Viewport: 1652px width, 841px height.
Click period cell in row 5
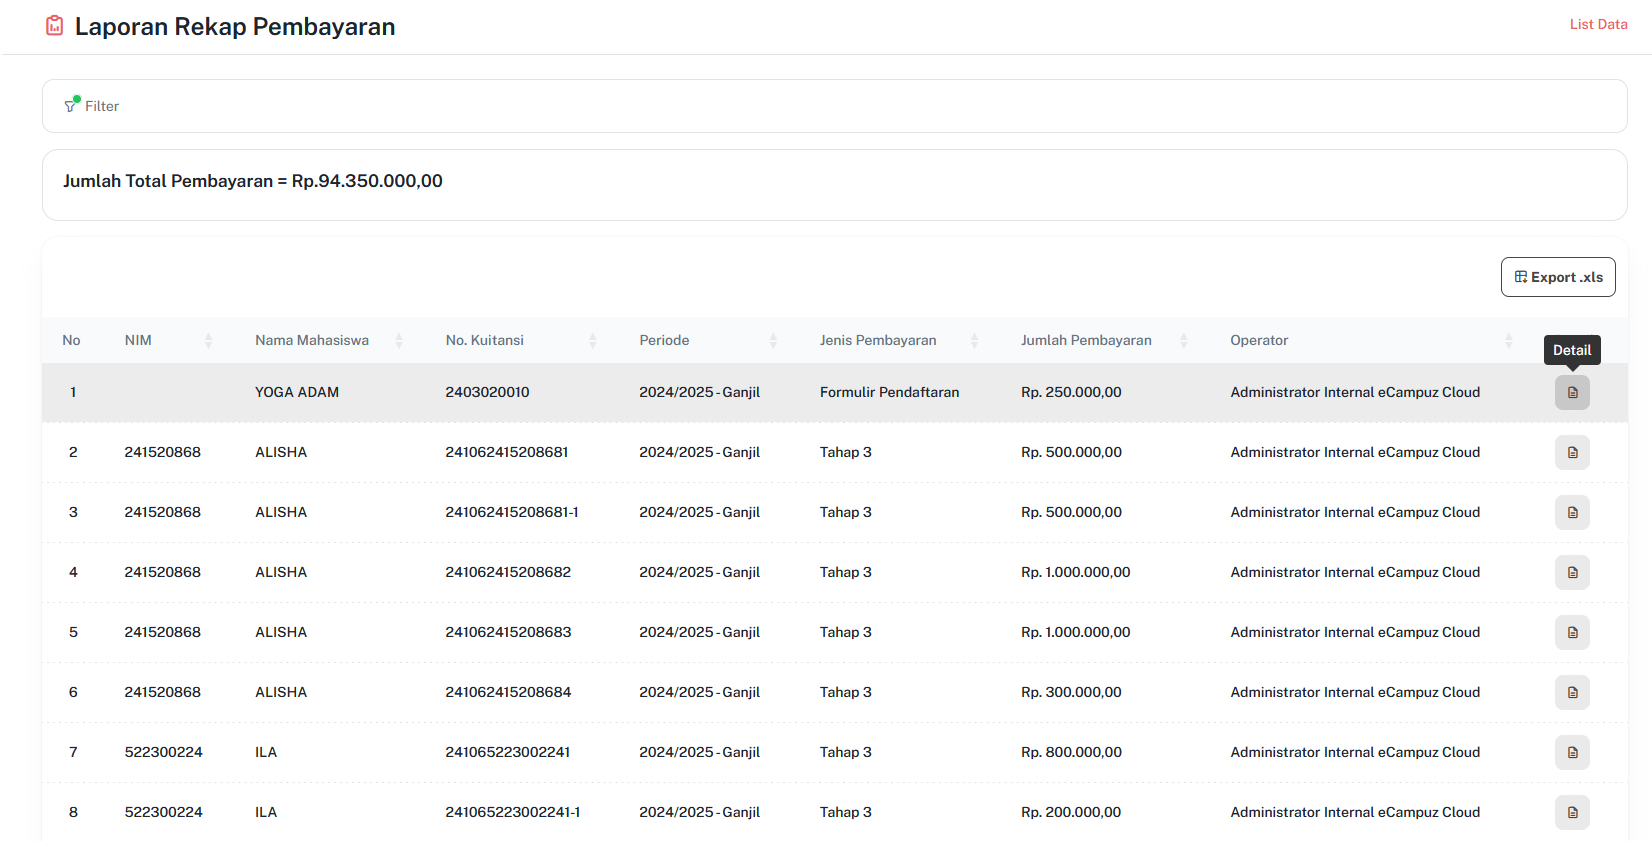[x=700, y=632]
